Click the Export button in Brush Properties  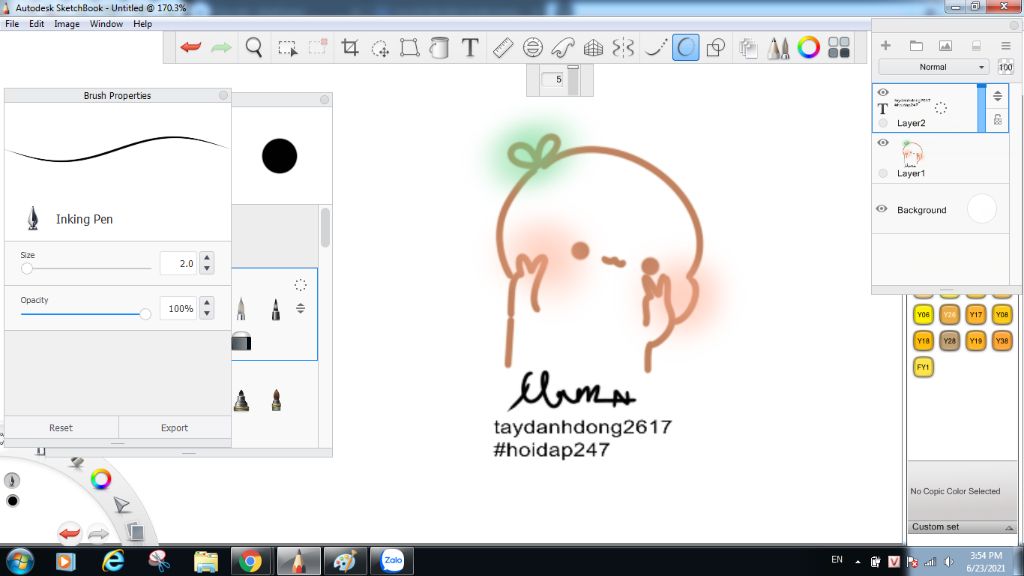pos(174,428)
